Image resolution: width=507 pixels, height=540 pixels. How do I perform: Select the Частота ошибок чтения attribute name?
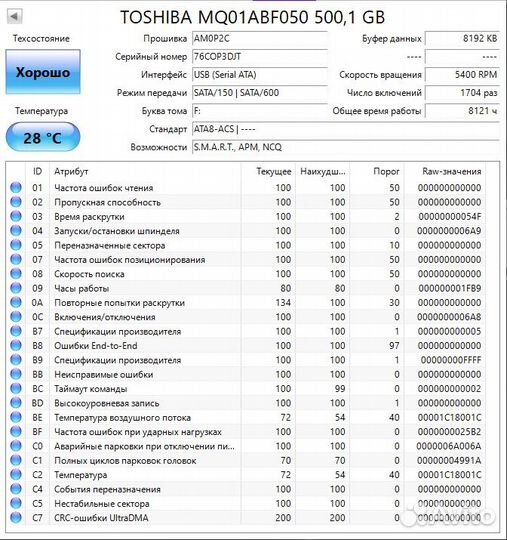coord(104,188)
